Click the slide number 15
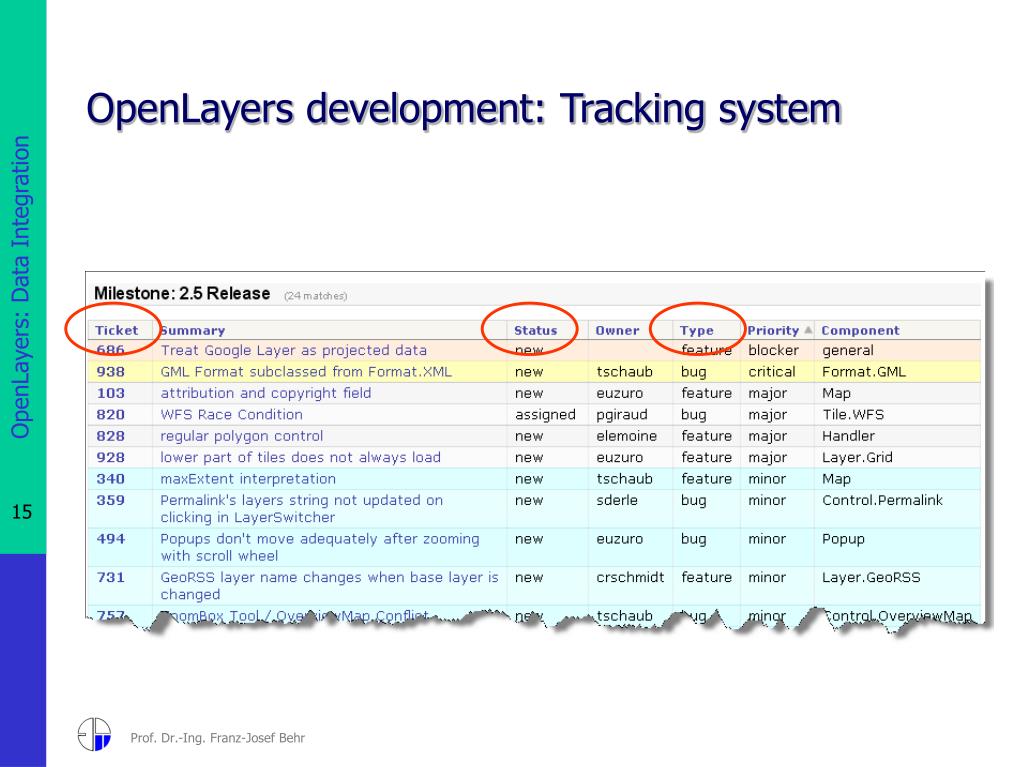 pos(22,512)
